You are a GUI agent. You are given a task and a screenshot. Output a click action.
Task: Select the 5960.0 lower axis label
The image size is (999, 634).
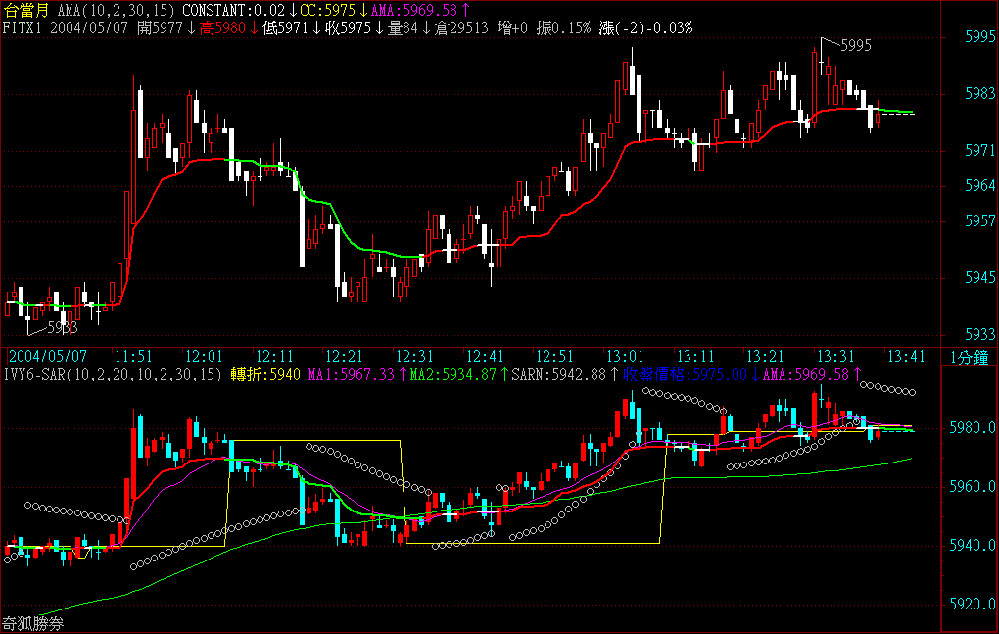coord(972,487)
